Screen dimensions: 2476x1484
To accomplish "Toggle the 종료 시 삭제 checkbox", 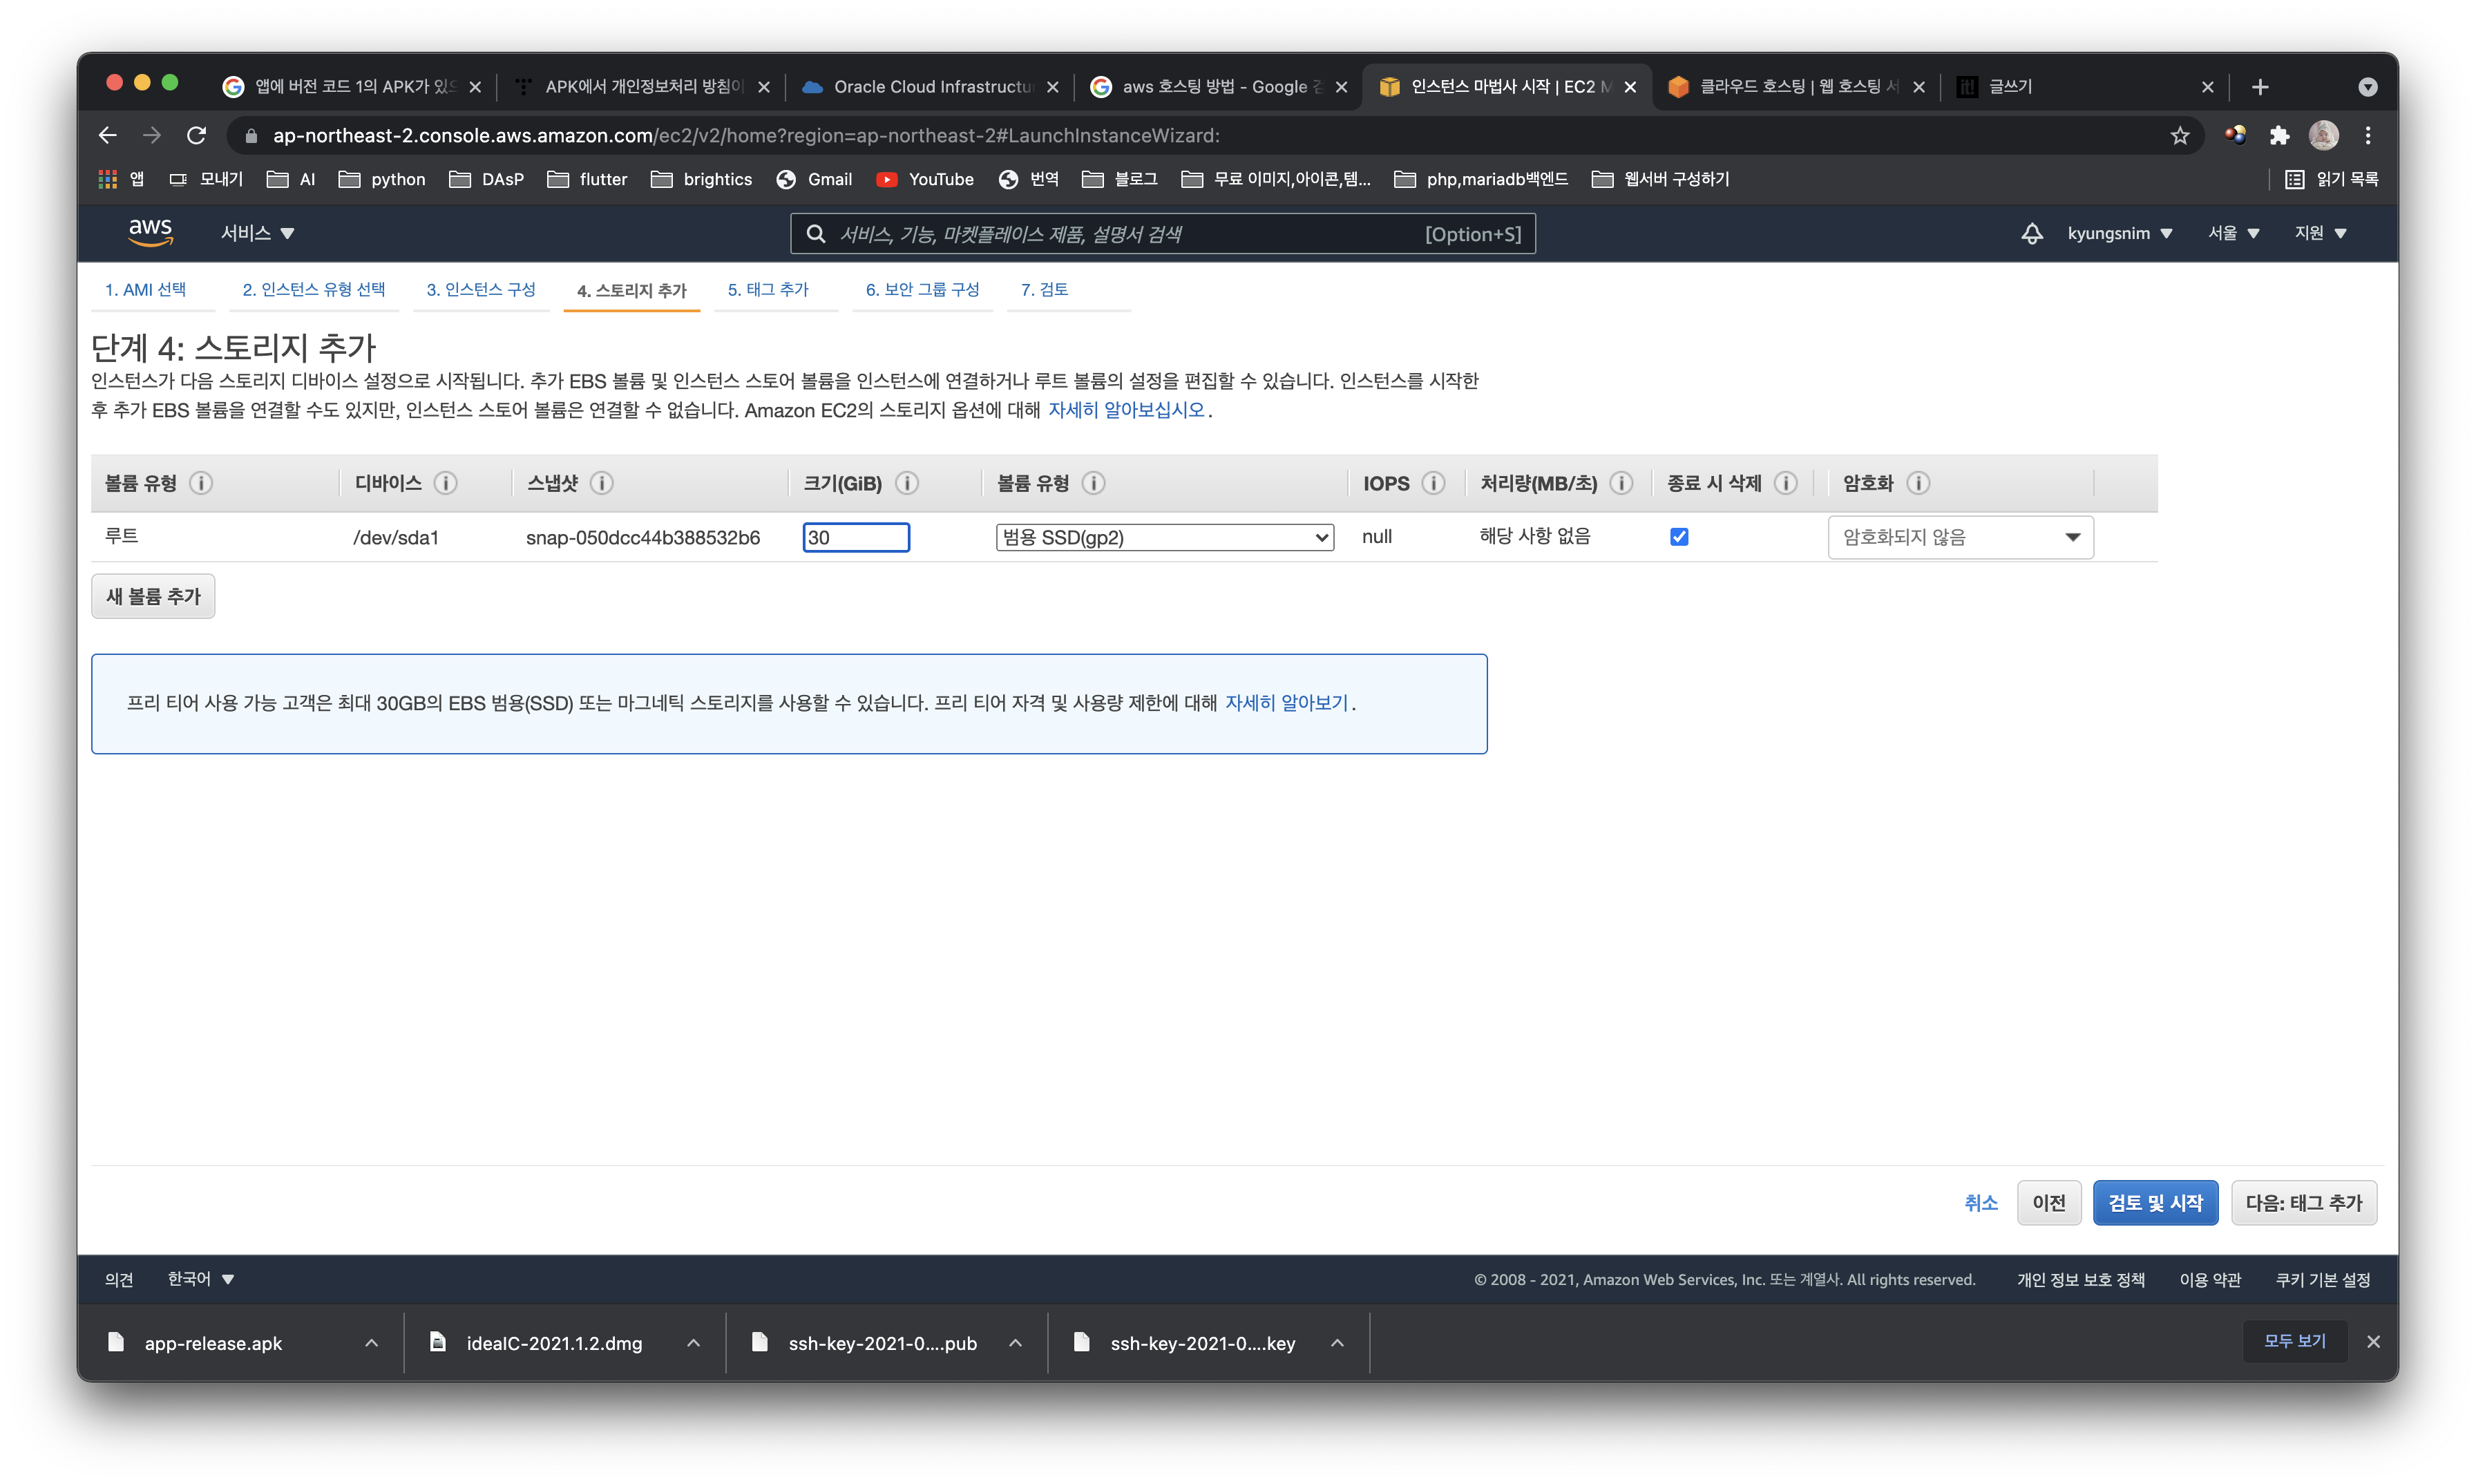I will click(x=1679, y=537).
